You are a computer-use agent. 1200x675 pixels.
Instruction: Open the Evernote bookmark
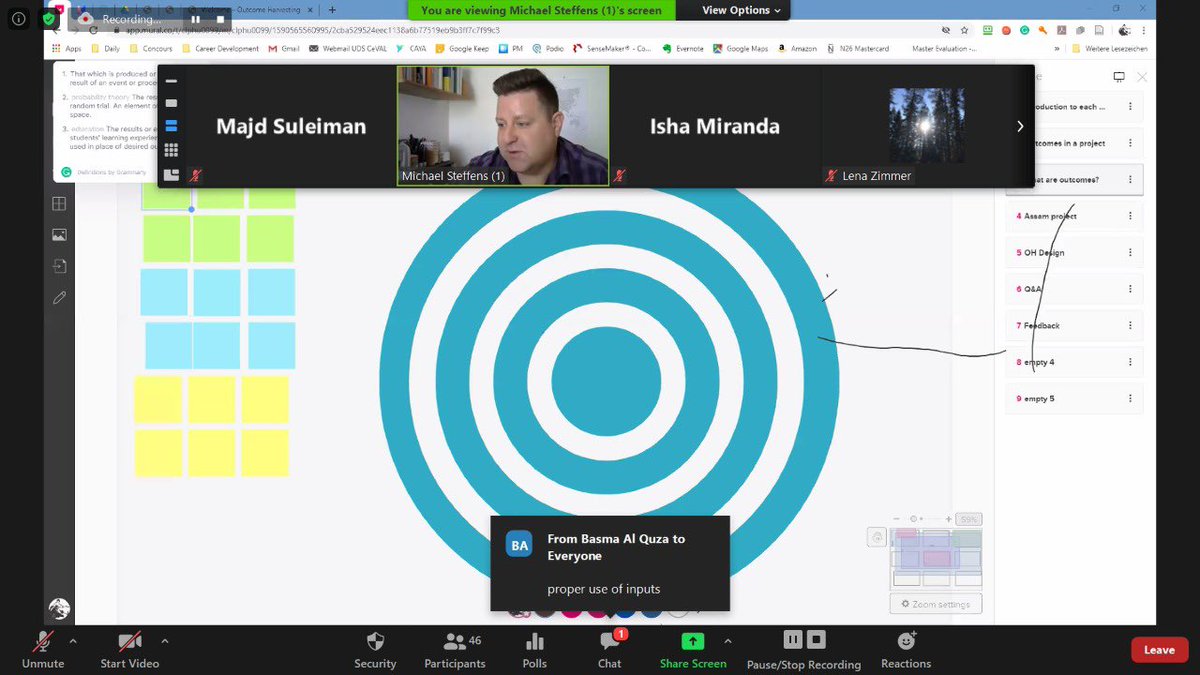pyautogui.click(x=684, y=48)
